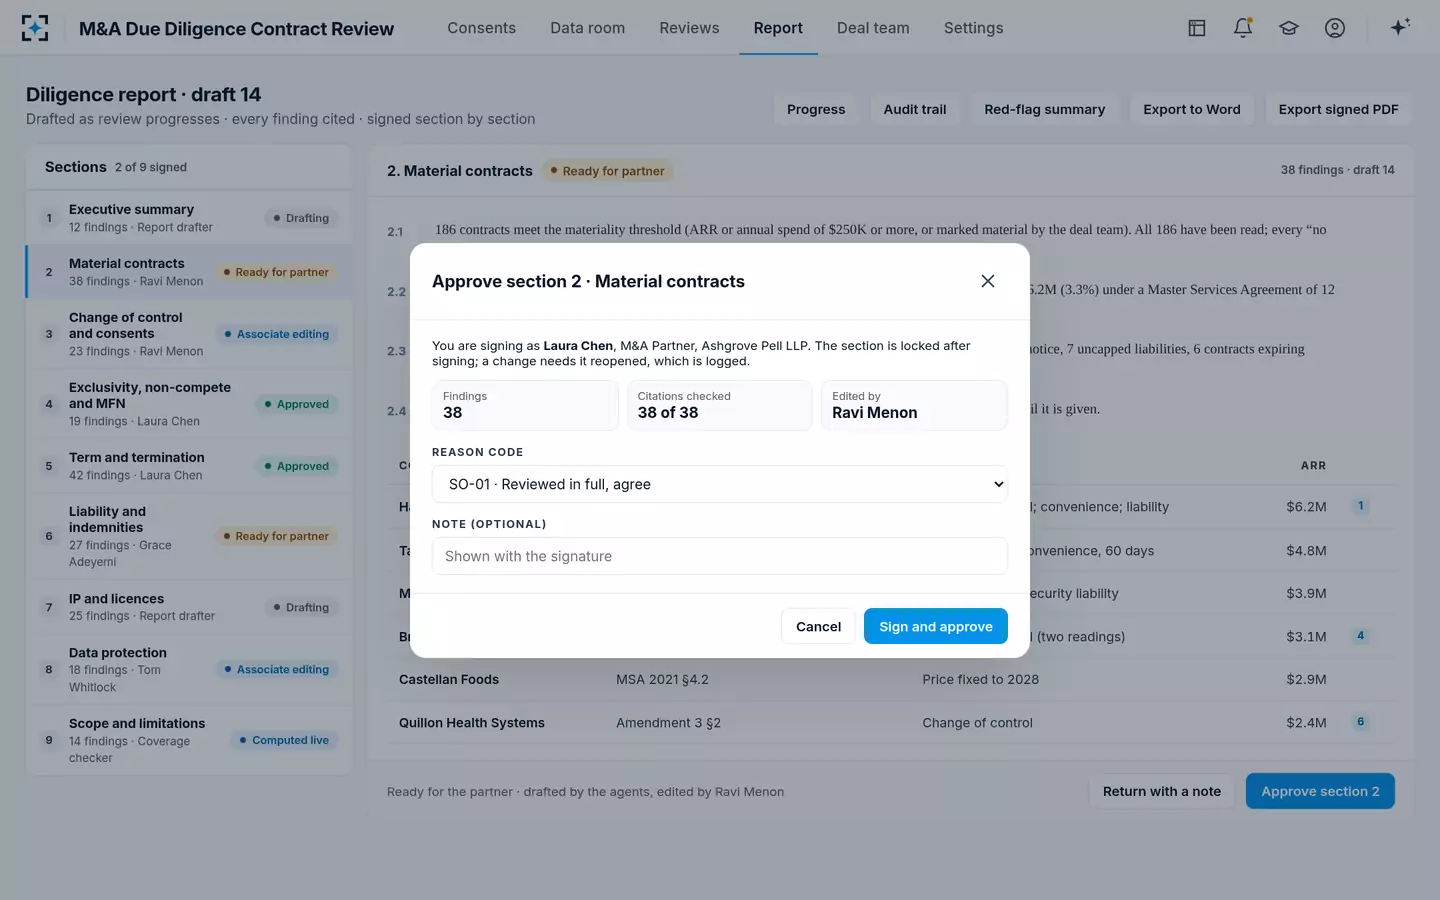The width and height of the screenshot is (1440, 900).
Task: Open the Liability and indemnities section
Action: (189, 536)
